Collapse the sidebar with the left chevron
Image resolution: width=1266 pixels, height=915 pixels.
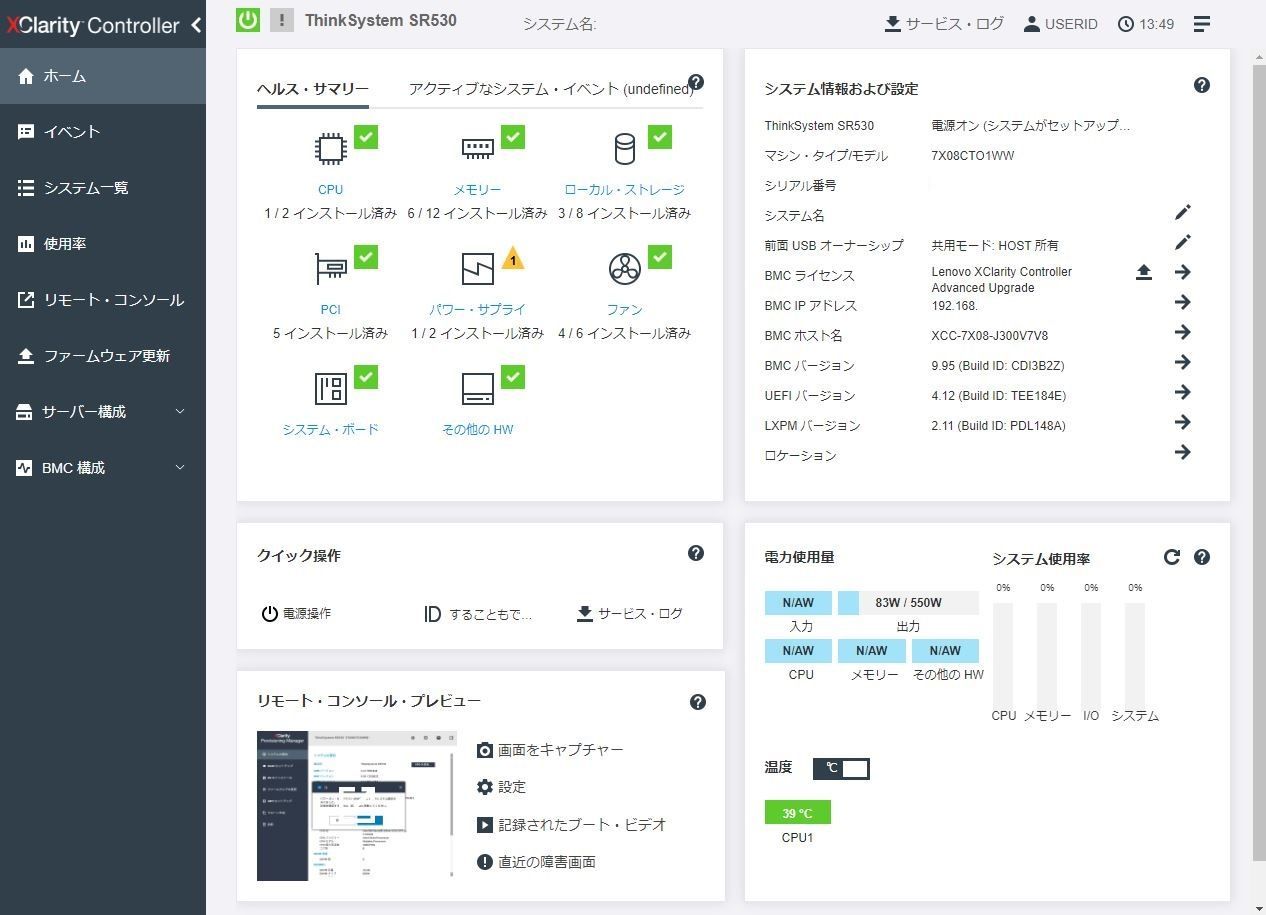coord(196,25)
